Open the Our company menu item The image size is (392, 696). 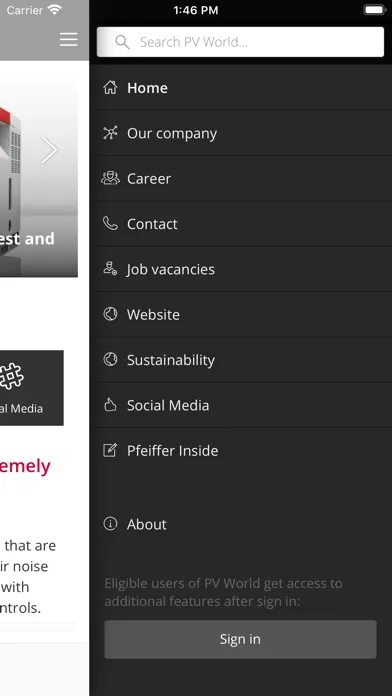[244, 133]
